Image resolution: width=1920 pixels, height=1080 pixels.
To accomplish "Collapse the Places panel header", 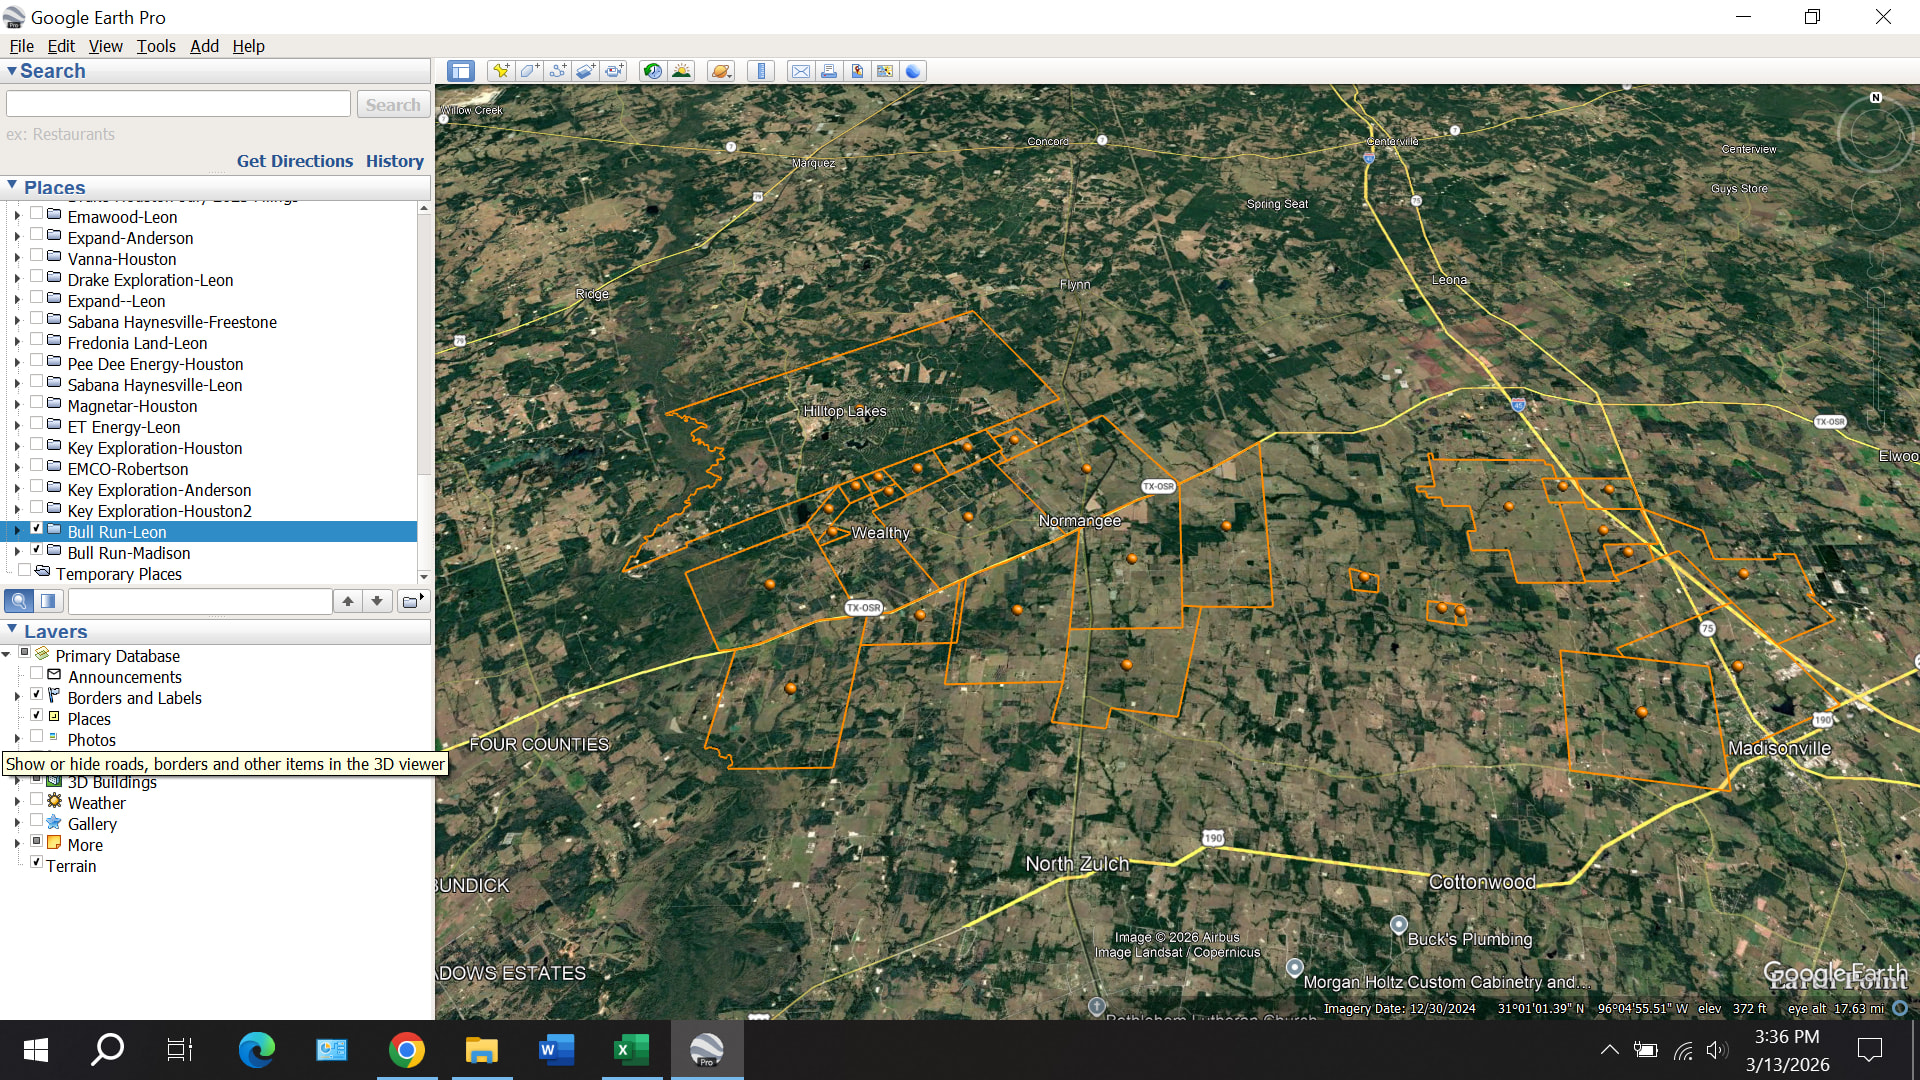I will [12, 187].
